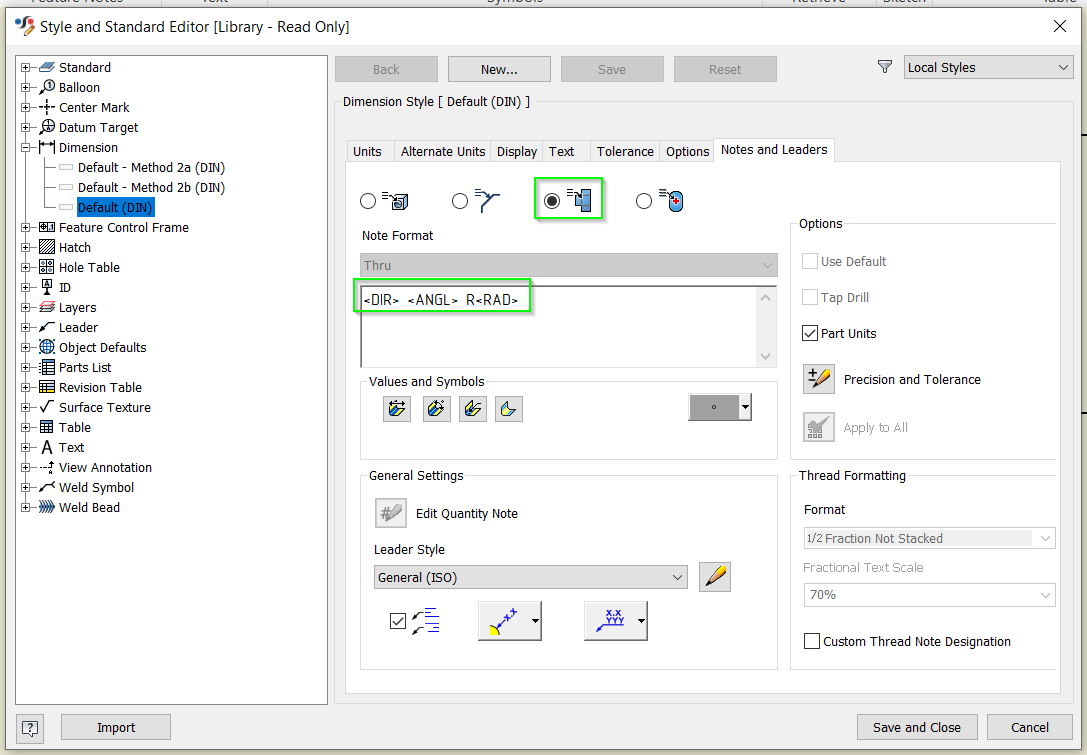Select the punch note radio button
Image resolution: width=1087 pixels, height=755 pixels.
644,201
